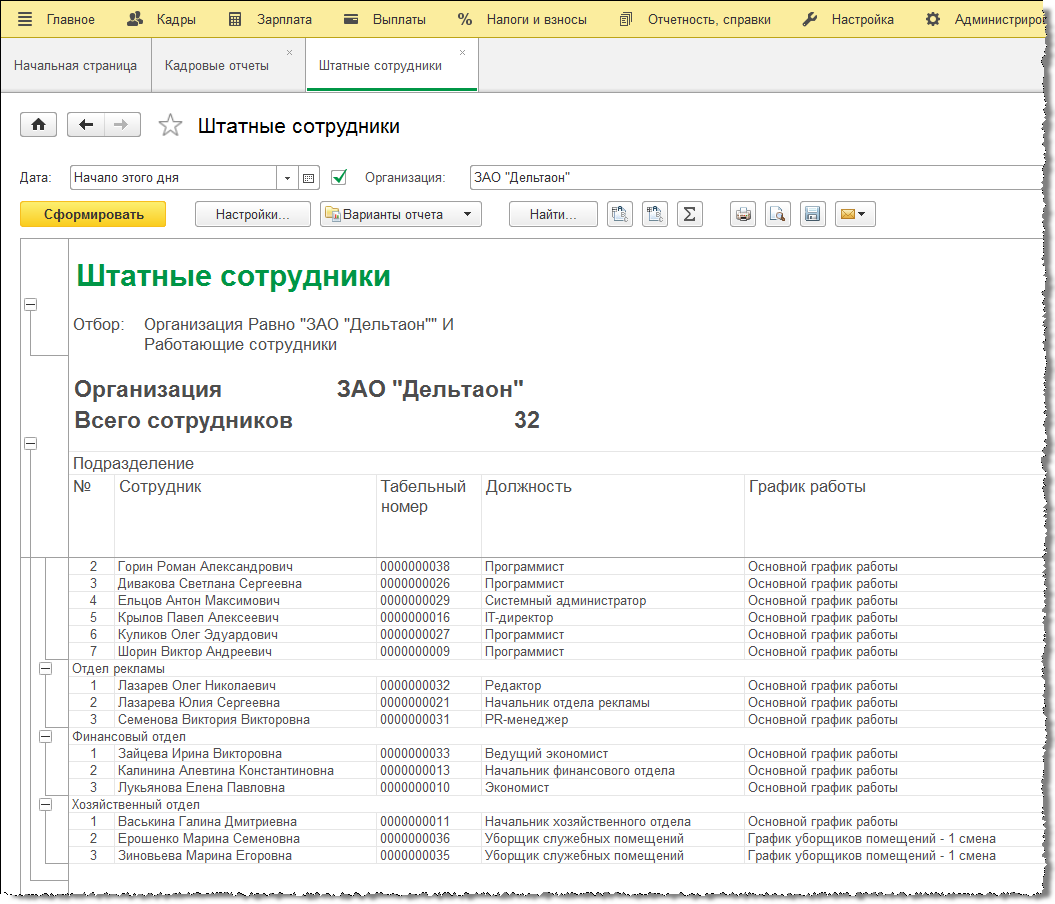Switch to the Кадровые отчеты tab
This screenshot has width=1055, height=904.
(x=217, y=65)
